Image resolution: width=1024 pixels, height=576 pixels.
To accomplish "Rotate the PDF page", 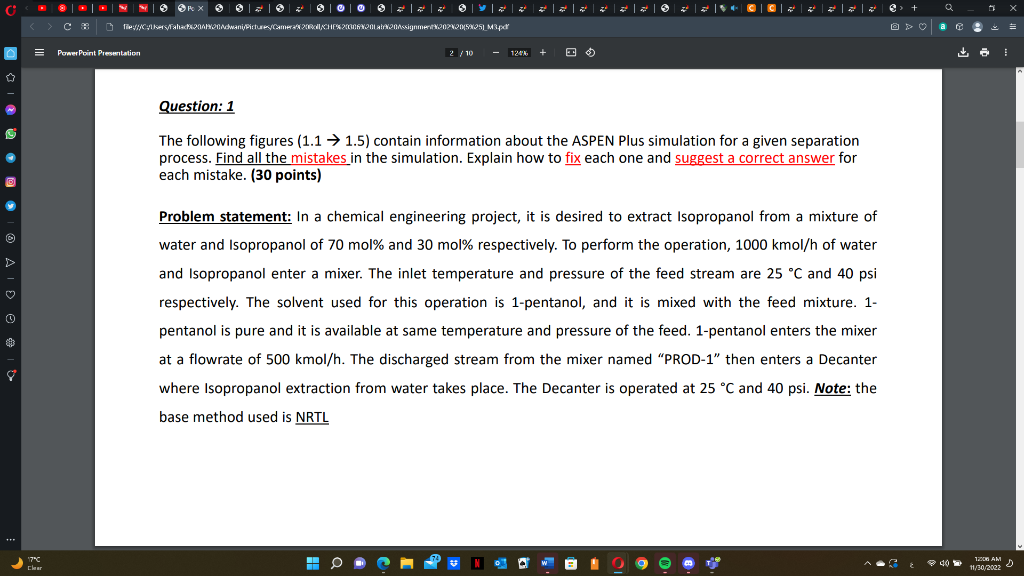I will coord(590,52).
